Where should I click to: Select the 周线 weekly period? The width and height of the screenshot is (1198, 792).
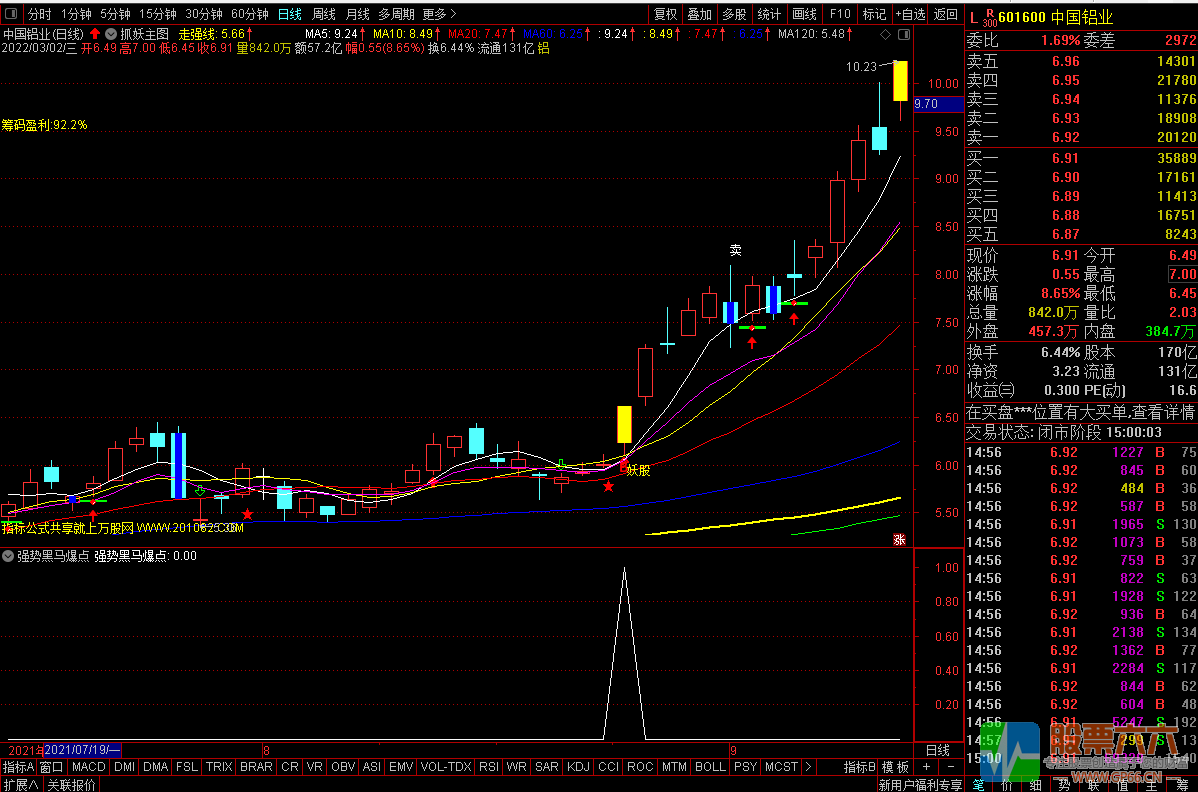point(324,14)
